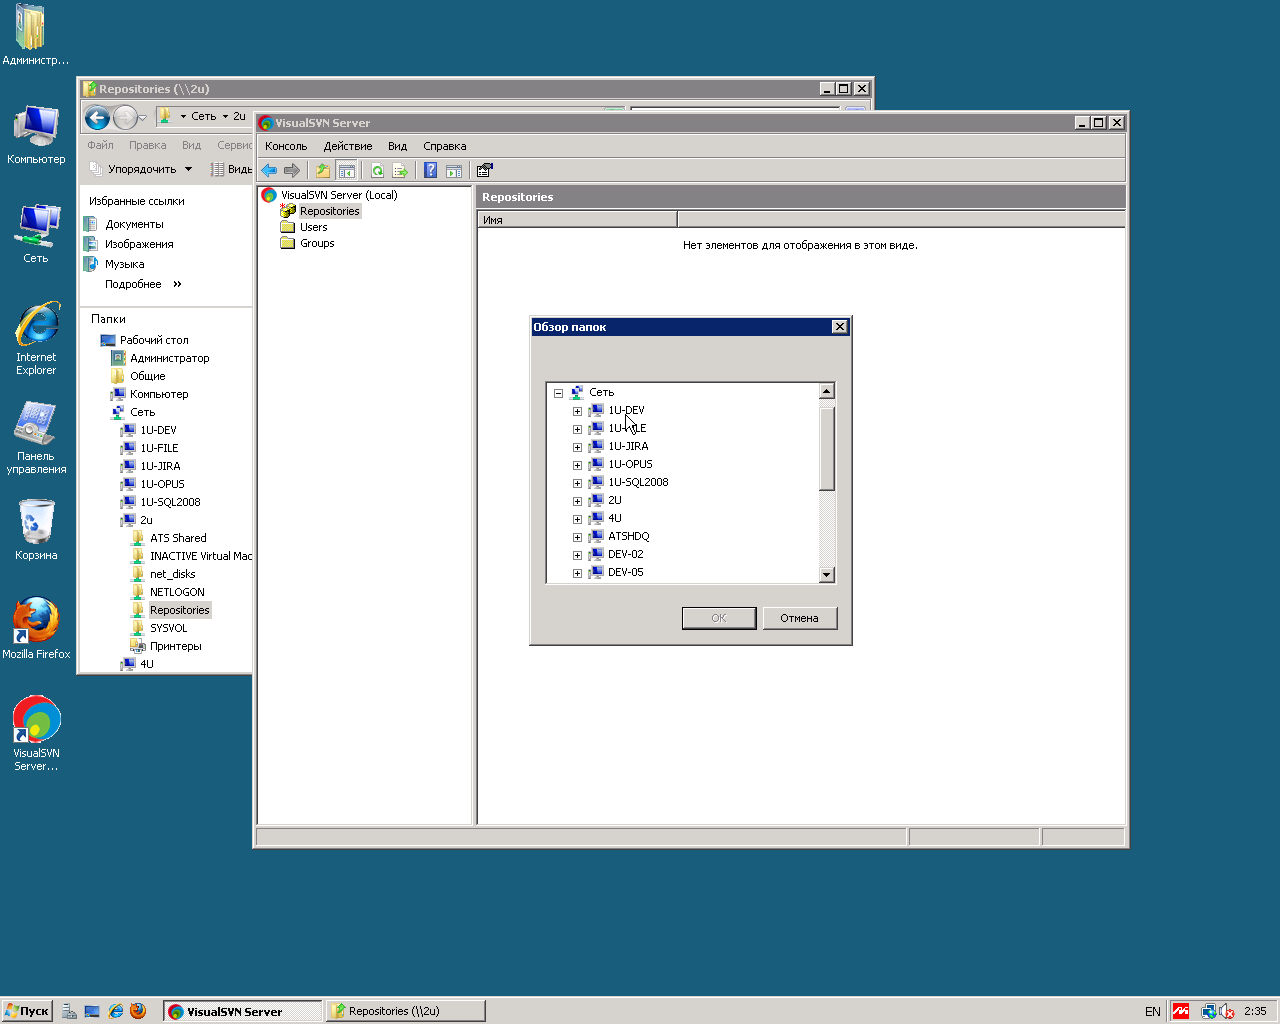Screen dimensions: 1280x1024
Task: Click Properties icon in VisualSVN toolbar
Action: (485, 170)
